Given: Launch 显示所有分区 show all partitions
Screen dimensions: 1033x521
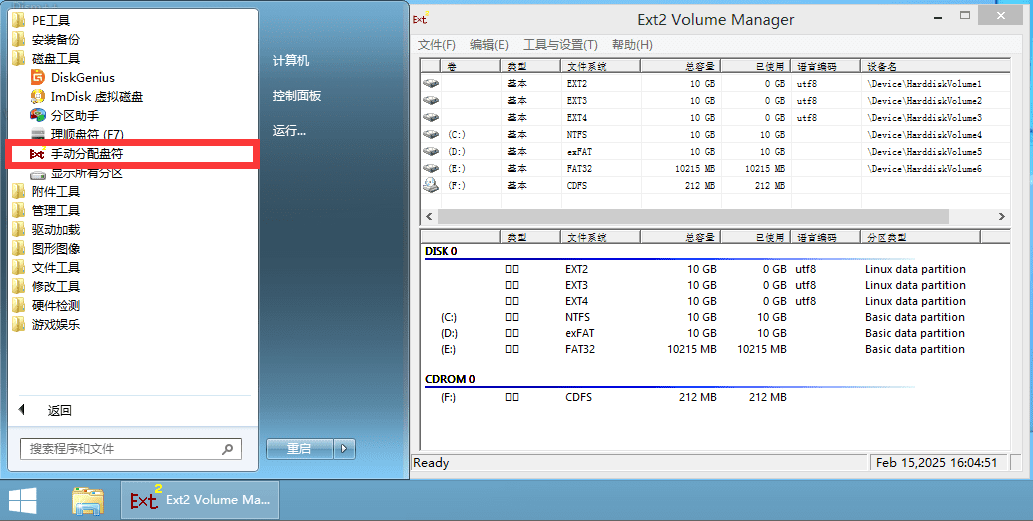Looking at the screenshot, I should (x=76, y=173).
